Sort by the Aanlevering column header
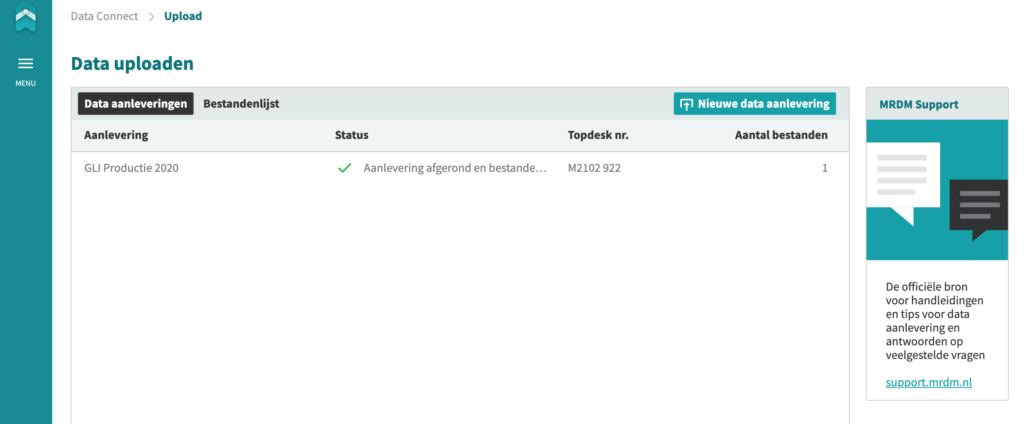The height and width of the screenshot is (424, 1024). (x=116, y=135)
